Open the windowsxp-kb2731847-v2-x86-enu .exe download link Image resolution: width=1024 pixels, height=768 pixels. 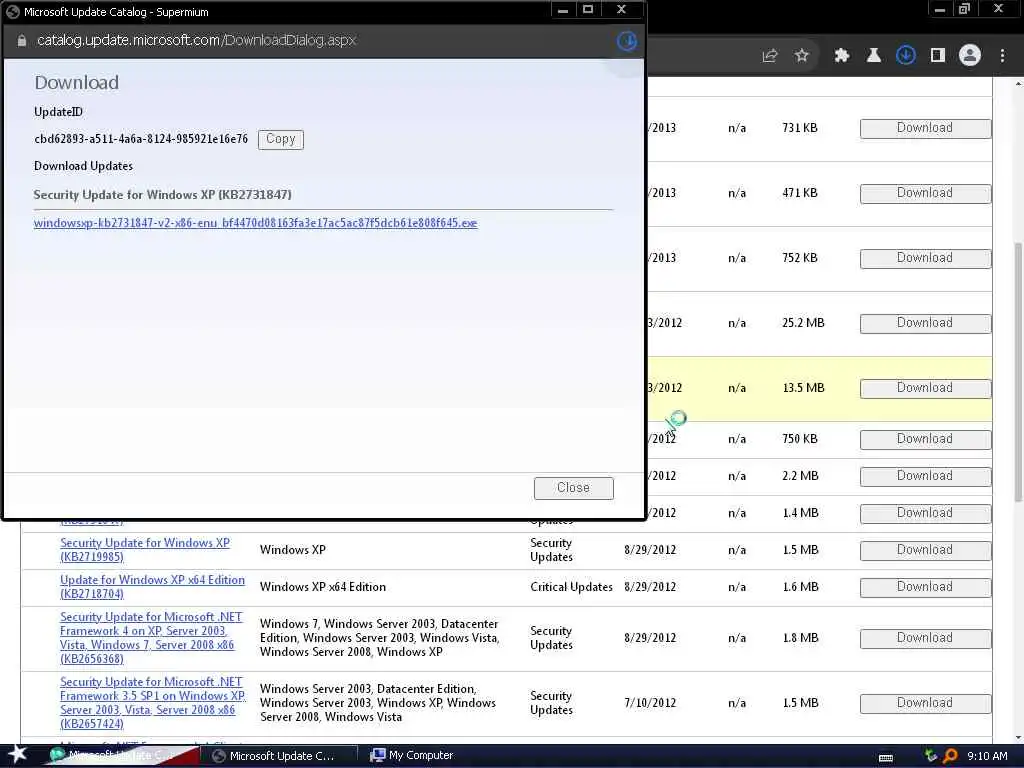[x=255, y=223]
